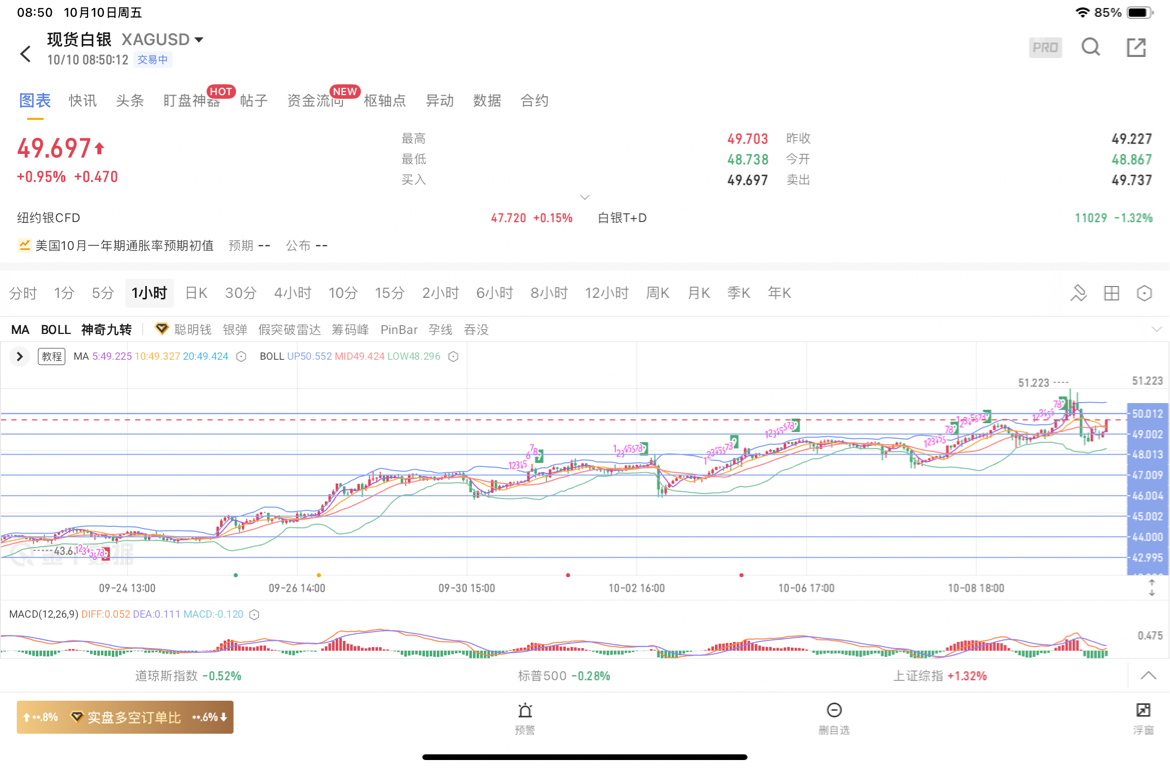The width and height of the screenshot is (1170, 768).
Task: Tap the 教程 tutorial button
Action: tap(52, 356)
